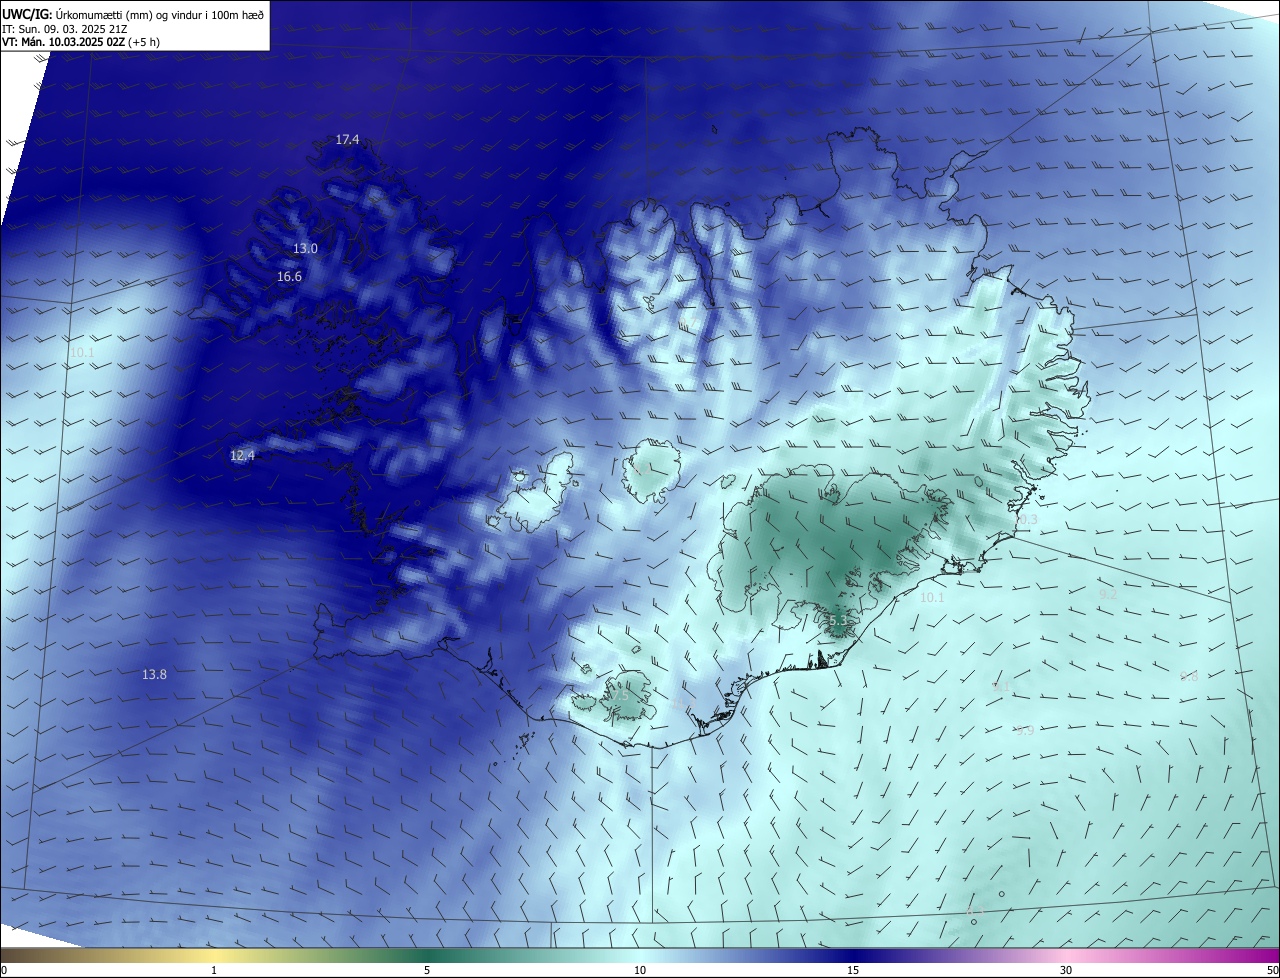Click the 0 tick on the color scale
The height and width of the screenshot is (978, 1280).
click(x=4, y=970)
